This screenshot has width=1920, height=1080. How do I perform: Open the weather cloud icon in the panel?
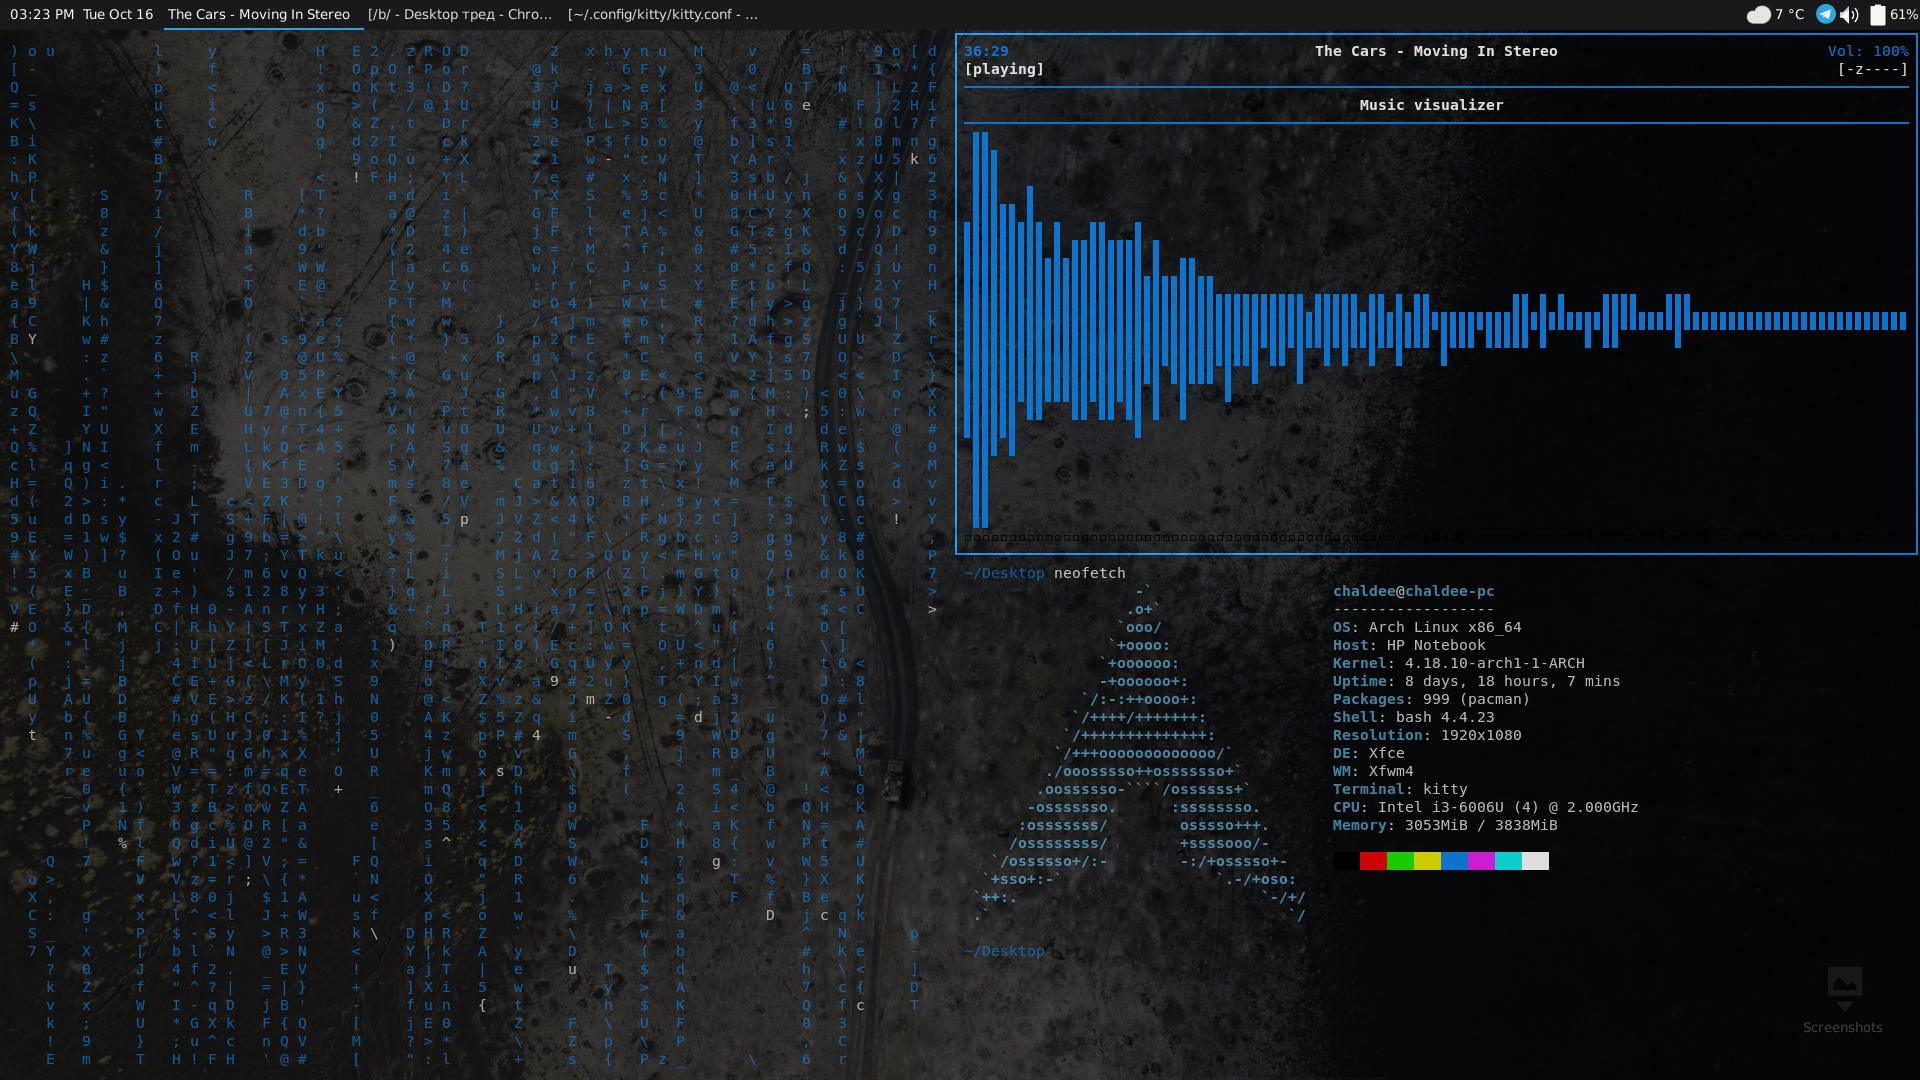tap(1758, 14)
